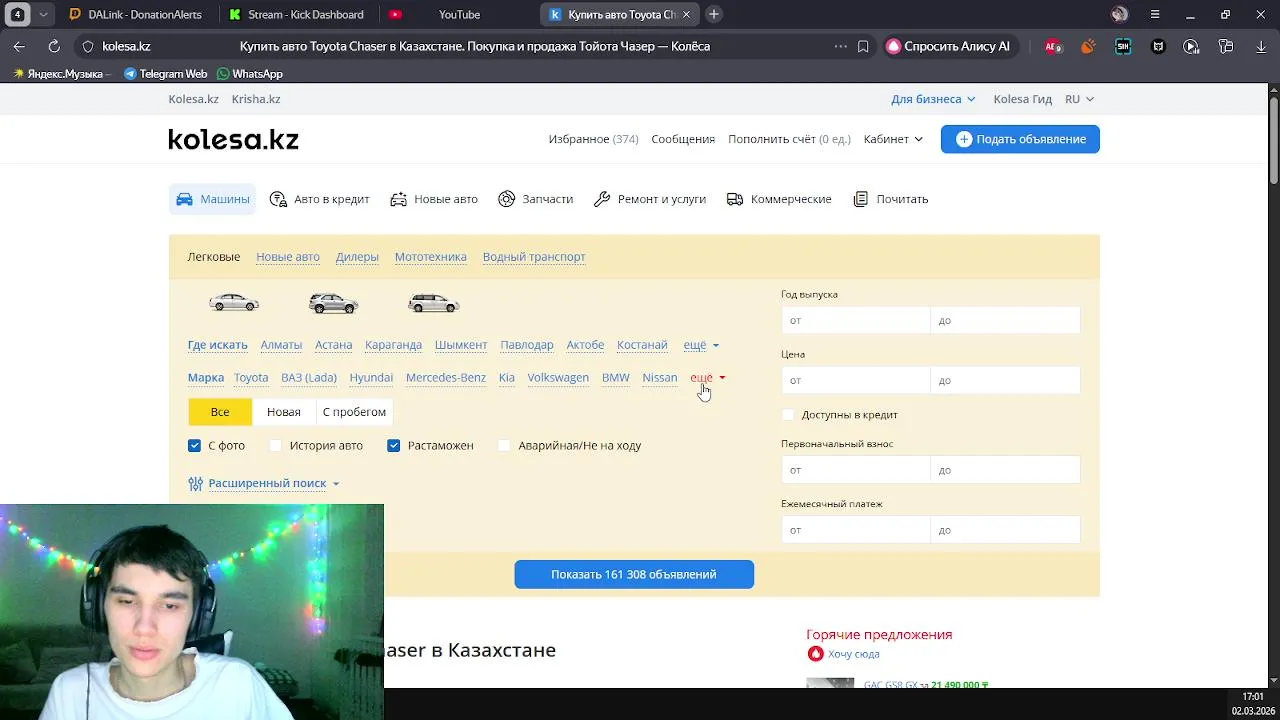Select the SUV body type icon
Image resolution: width=1280 pixels, height=720 pixels.
(x=334, y=302)
